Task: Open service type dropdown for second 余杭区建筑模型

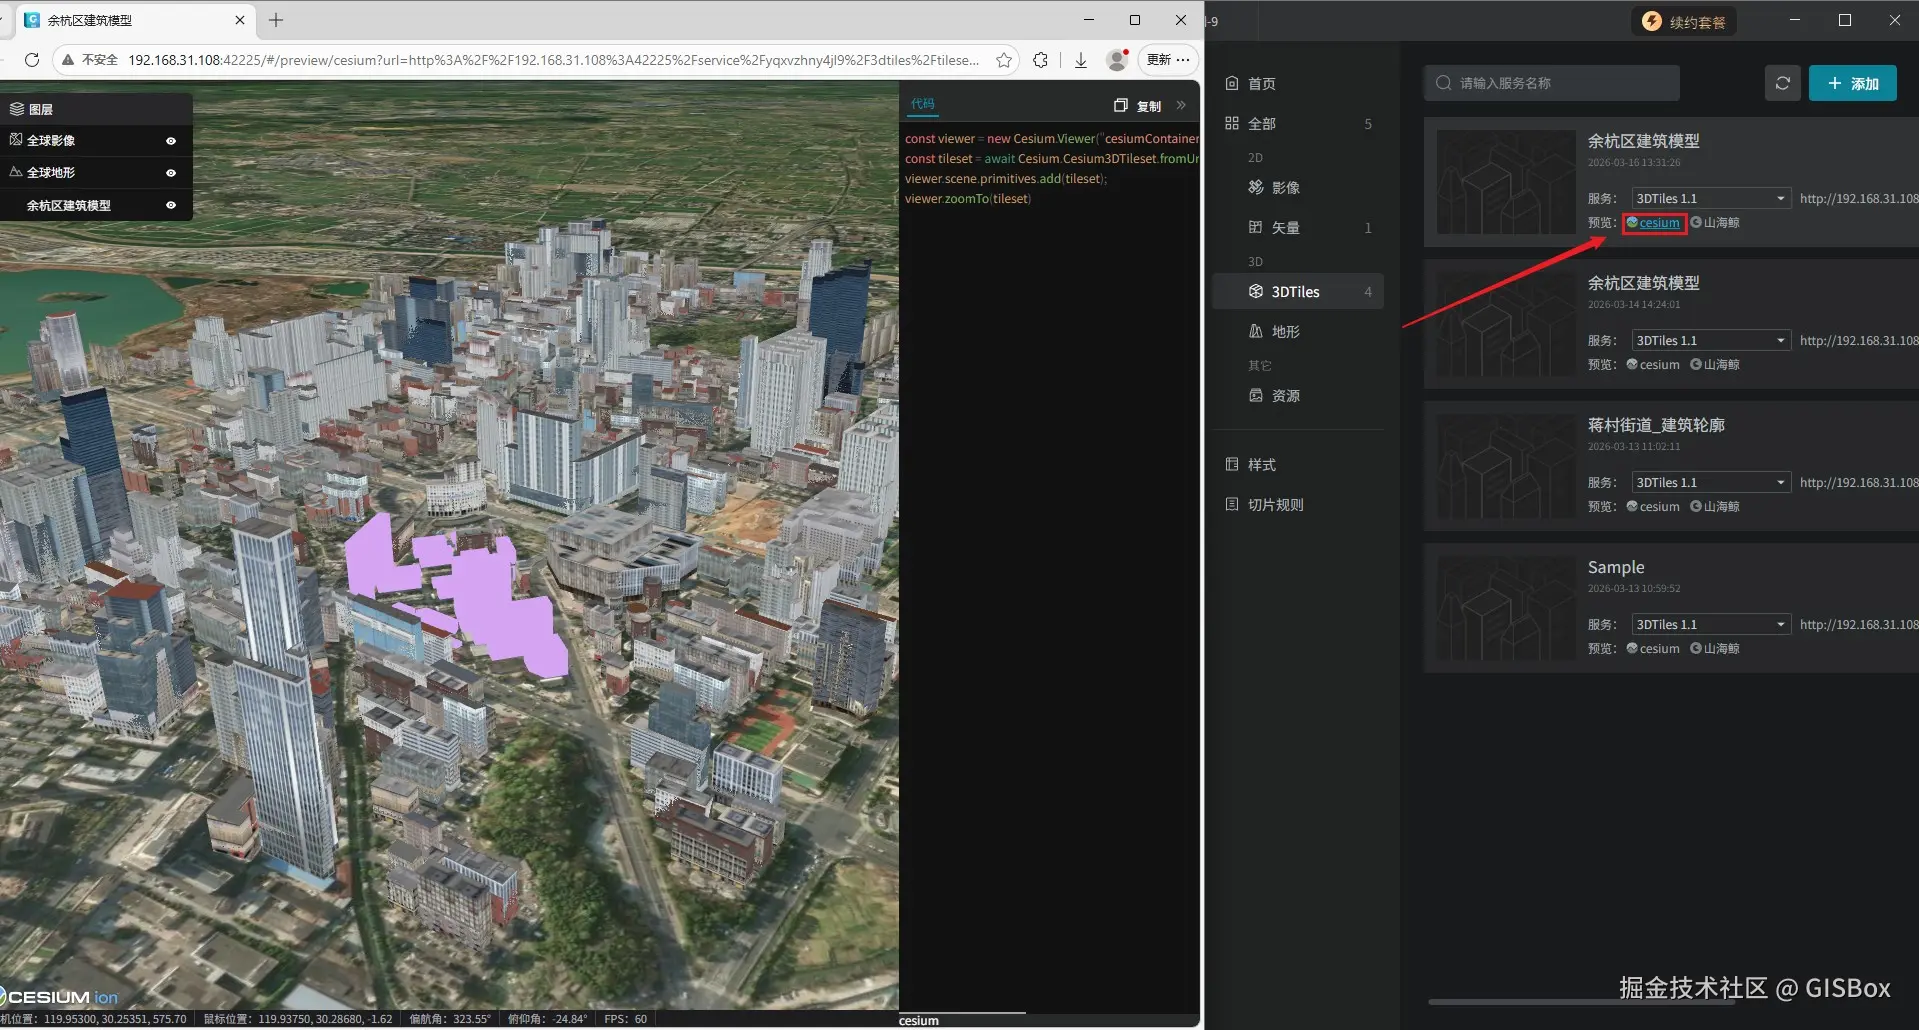Action: tap(1710, 341)
